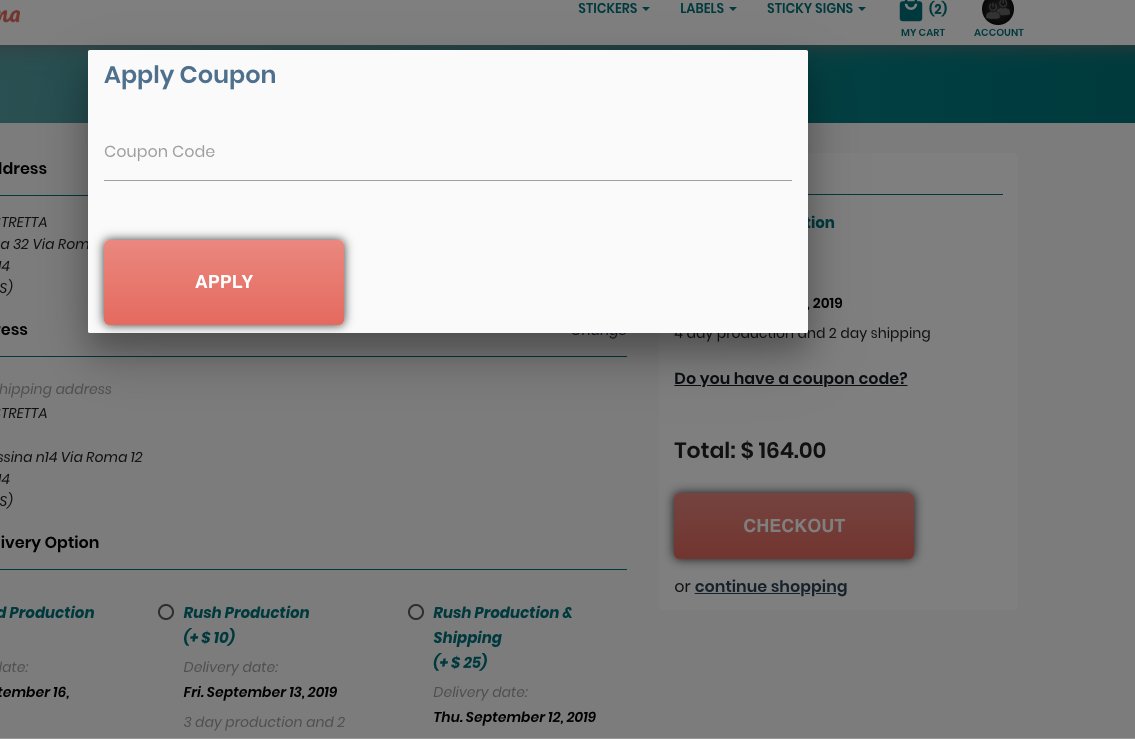Screen dimensions: 1135x739
Task: Expand the STICKY SIGNS dropdown menu
Action: (816, 9)
